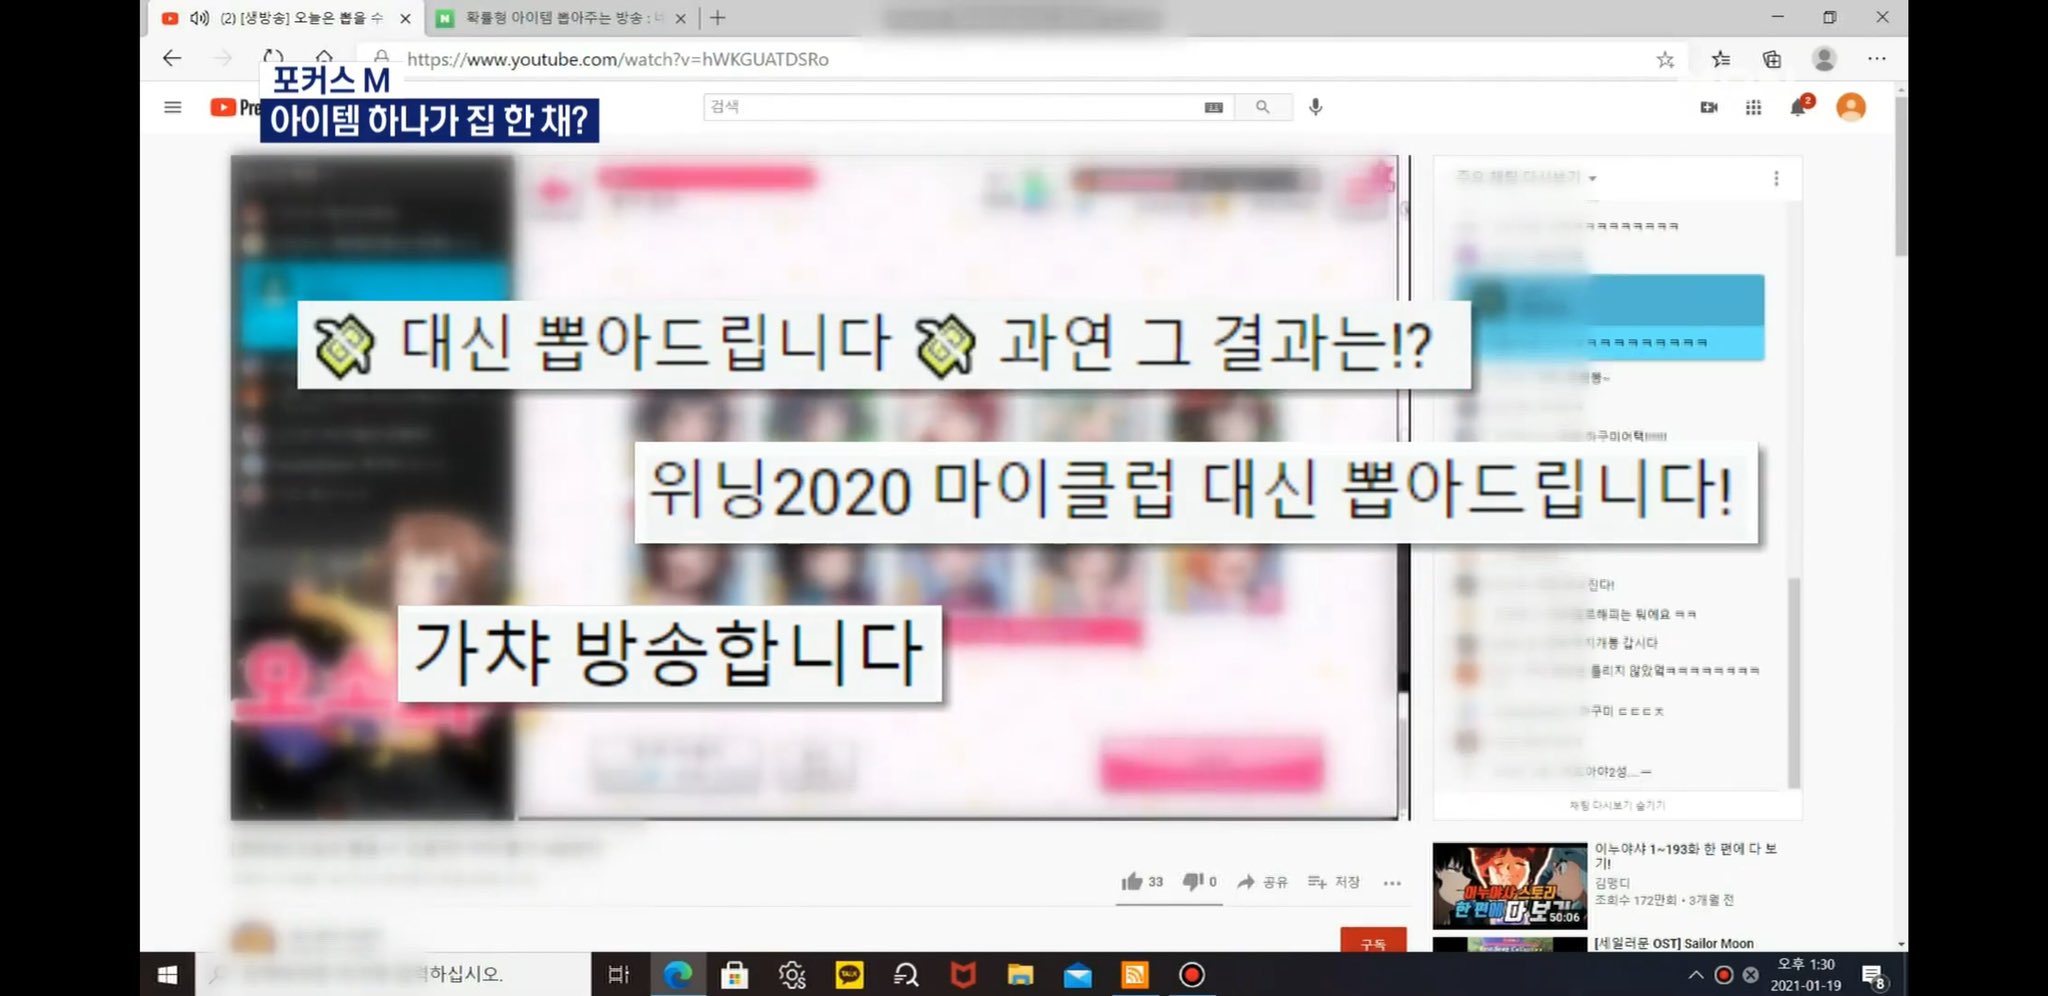Click the YouTube search input field
Image resolution: width=2048 pixels, height=996 pixels.
tap(950, 107)
